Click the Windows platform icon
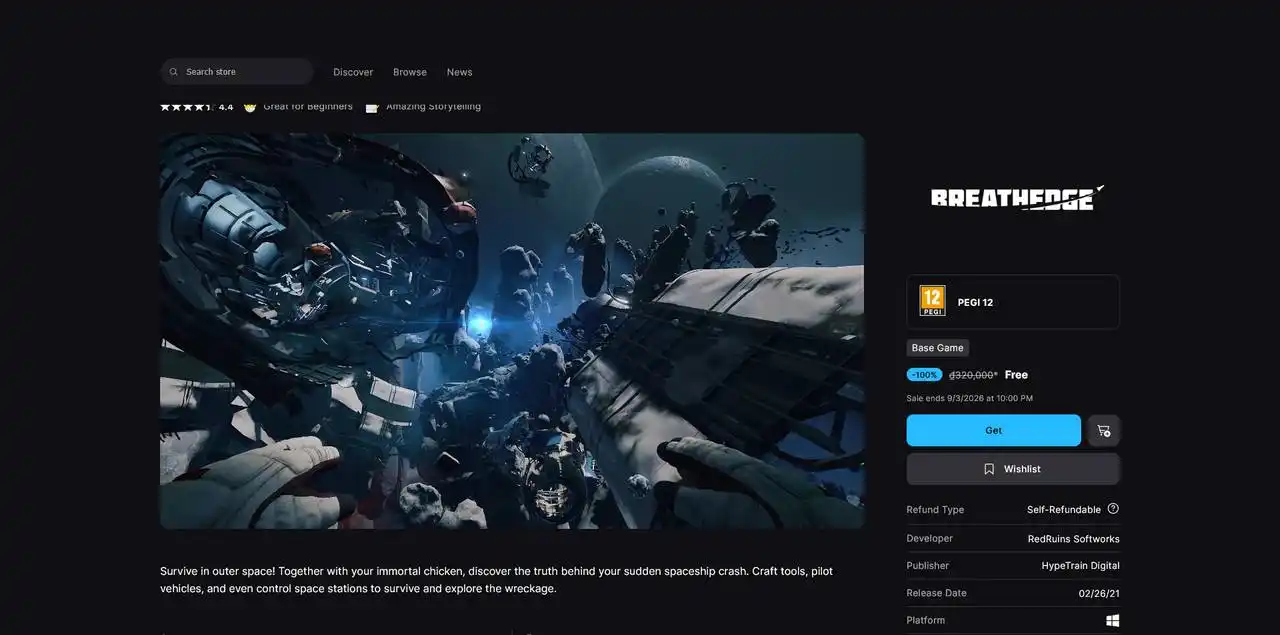The height and width of the screenshot is (635, 1280). click(x=1113, y=620)
